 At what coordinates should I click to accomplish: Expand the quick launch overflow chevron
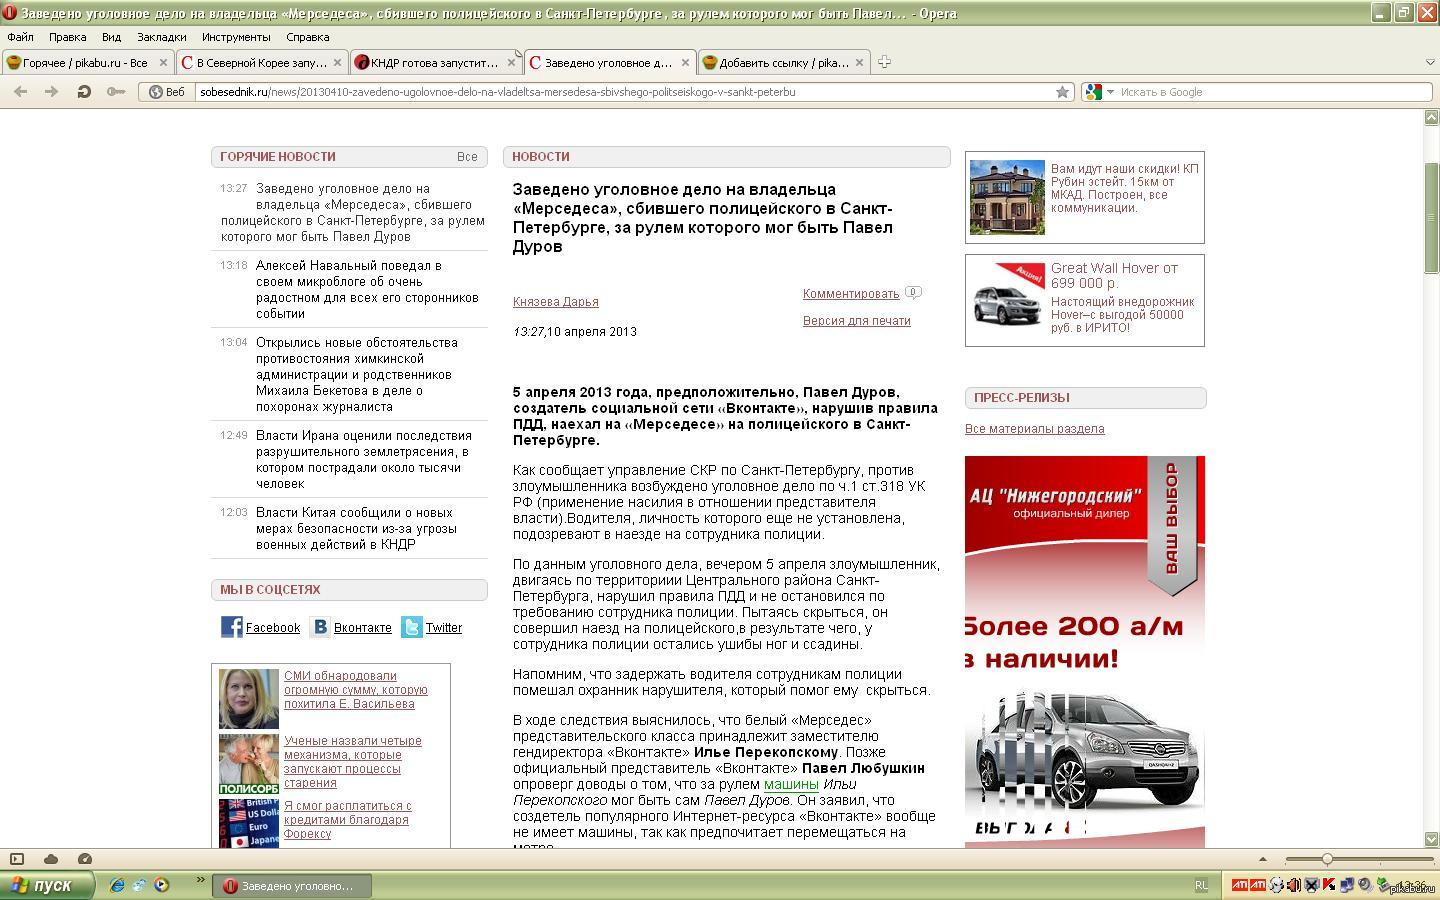coord(200,882)
